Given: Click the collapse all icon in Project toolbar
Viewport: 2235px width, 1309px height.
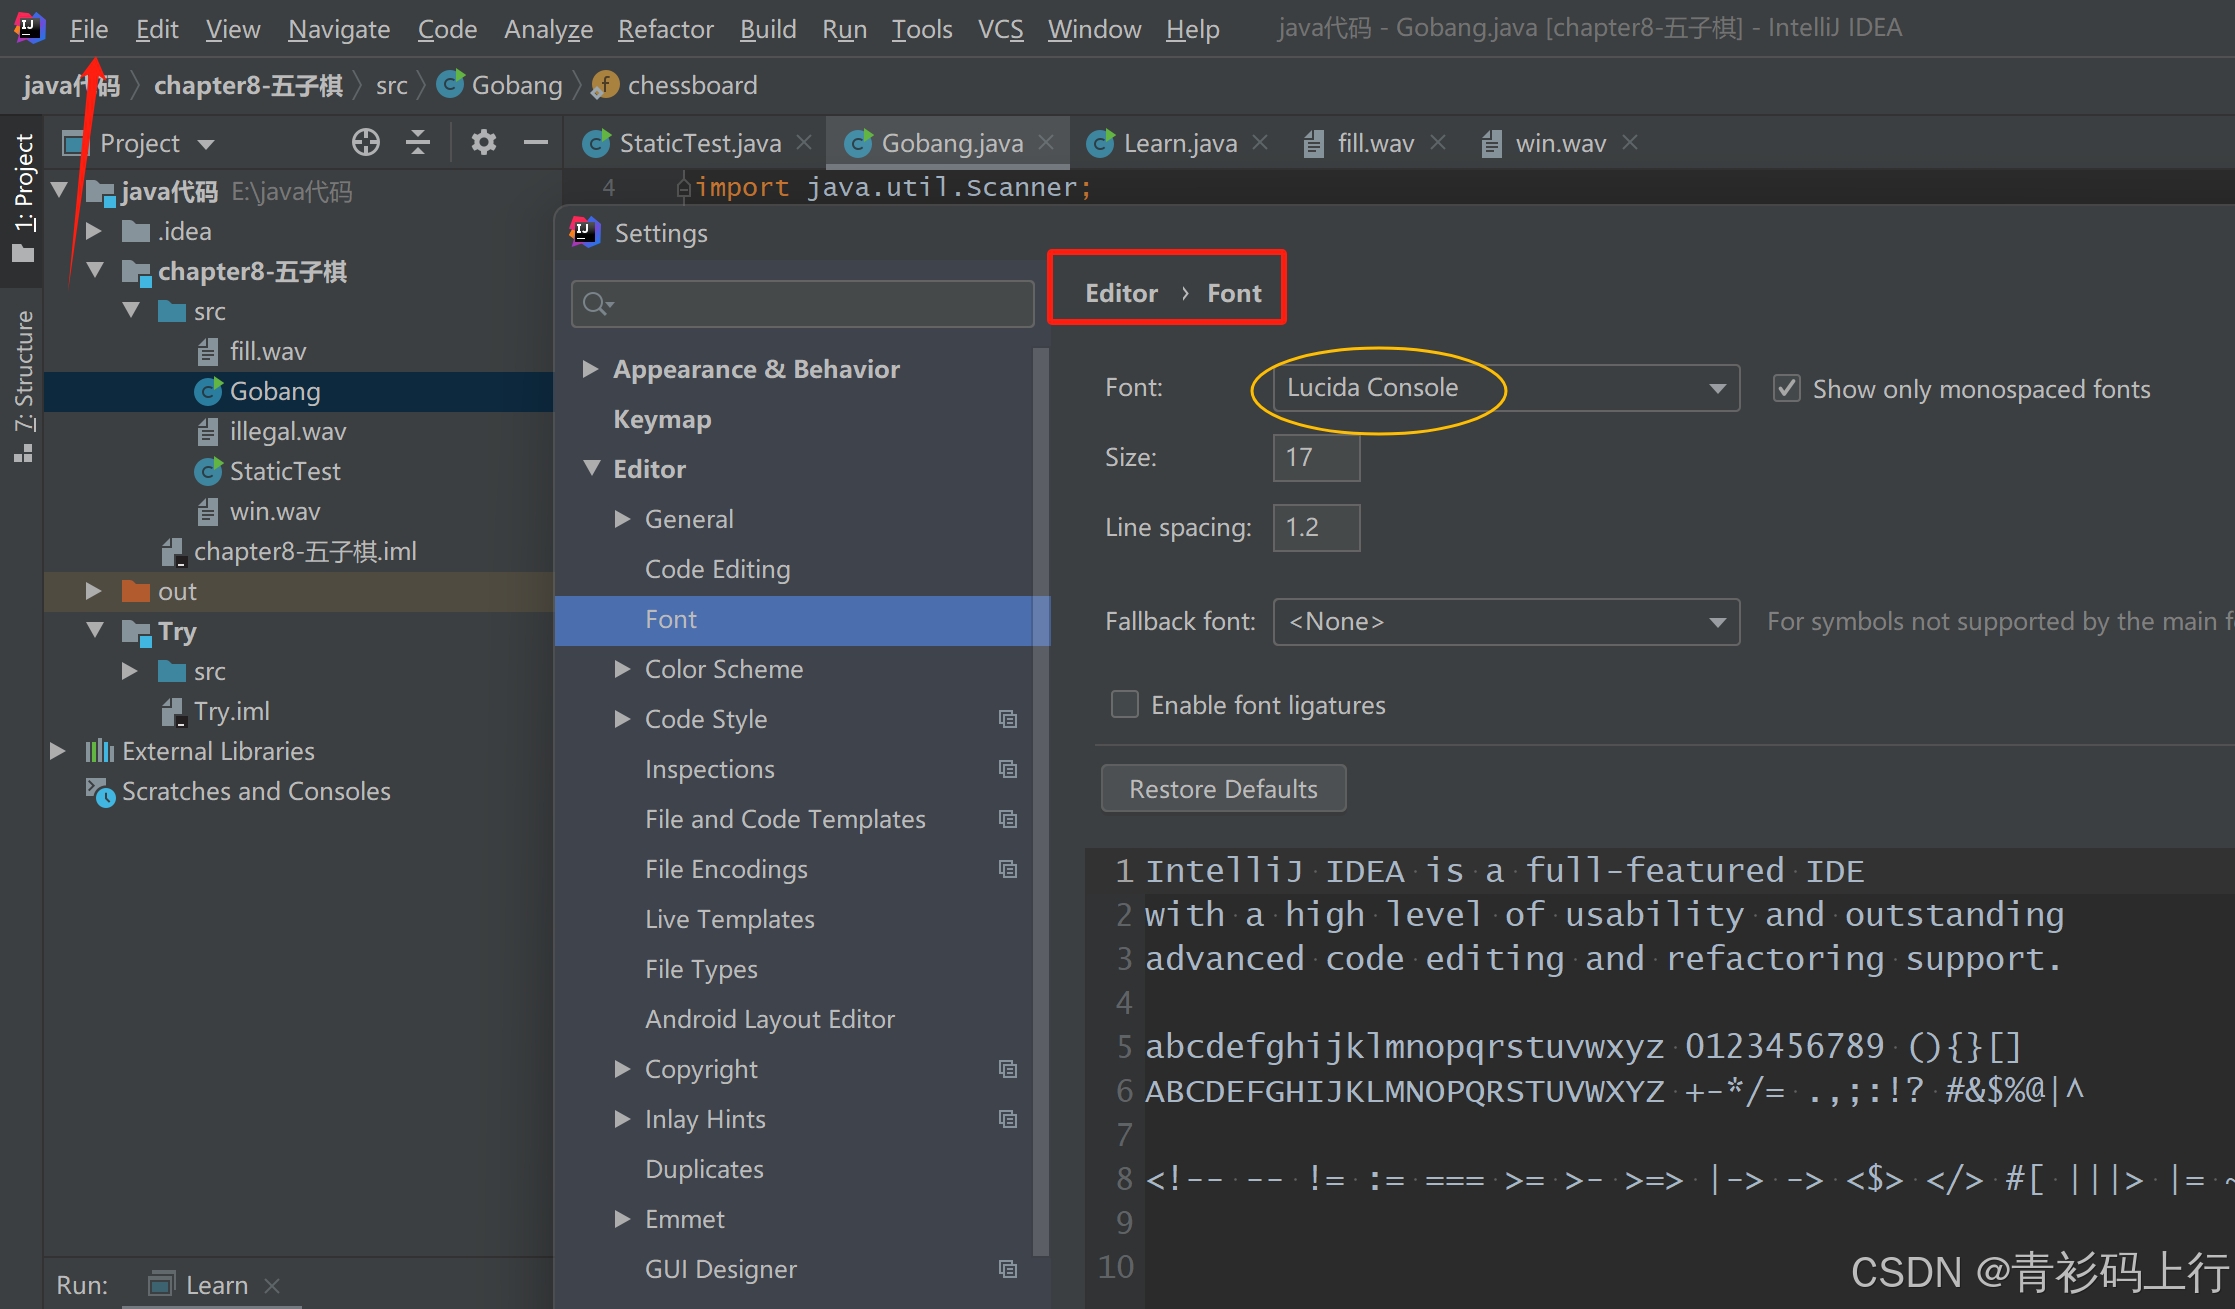Looking at the screenshot, I should coord(418,143).
